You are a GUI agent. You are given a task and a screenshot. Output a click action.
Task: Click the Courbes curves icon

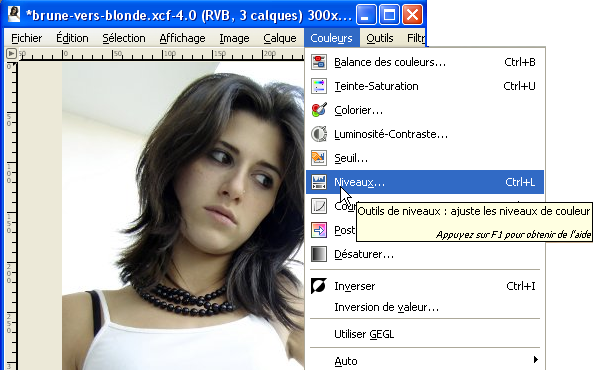click(319, 206)
